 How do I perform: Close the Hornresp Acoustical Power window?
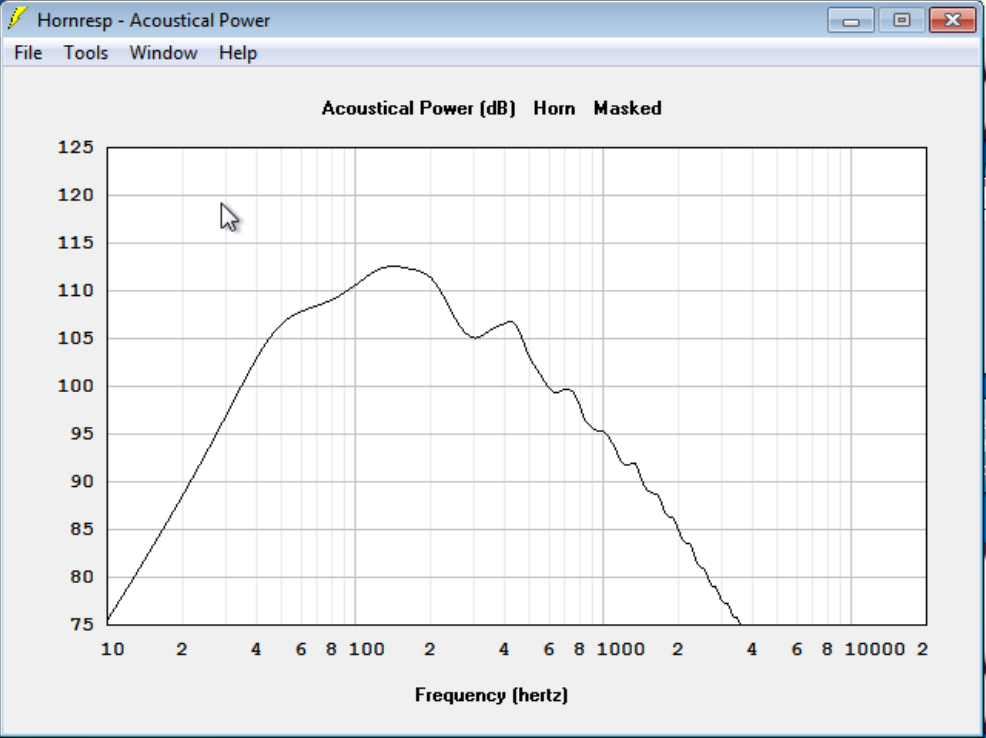(x=952, y=21)
